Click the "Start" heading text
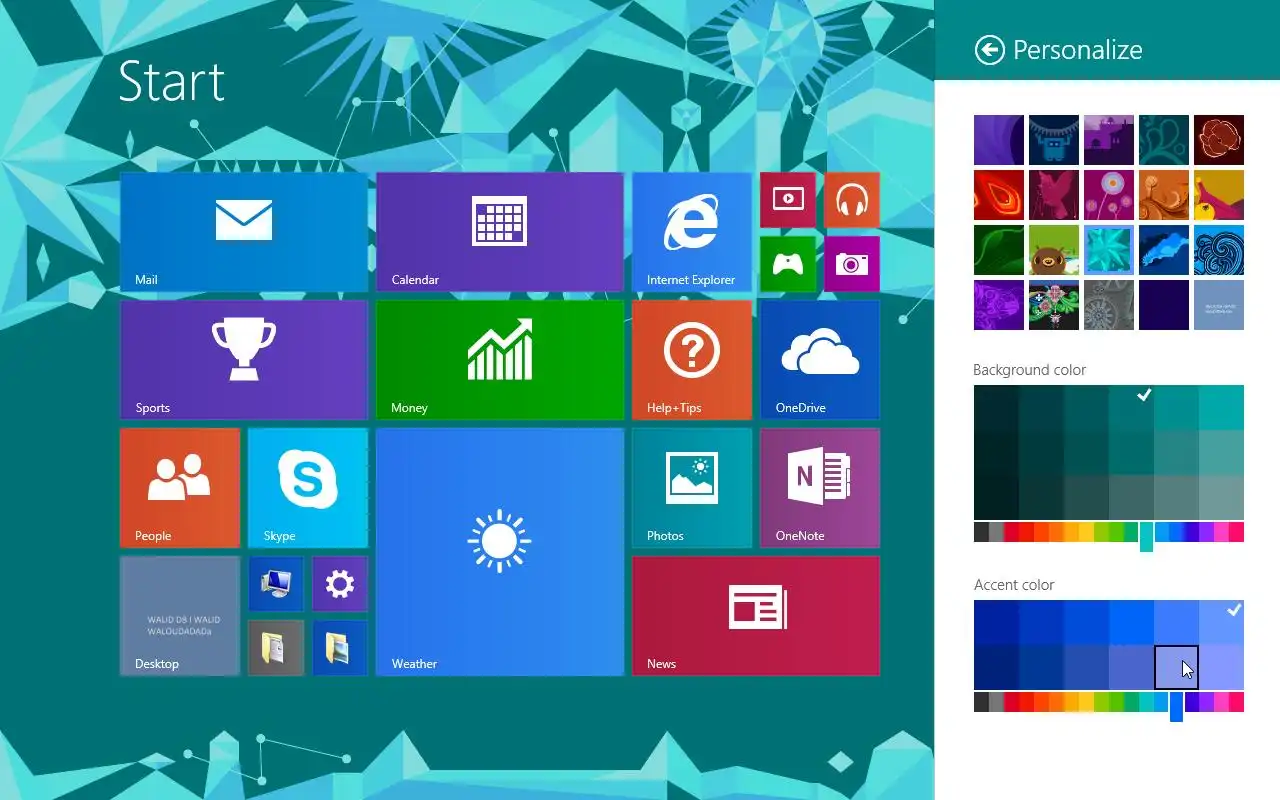 (172, 81)
